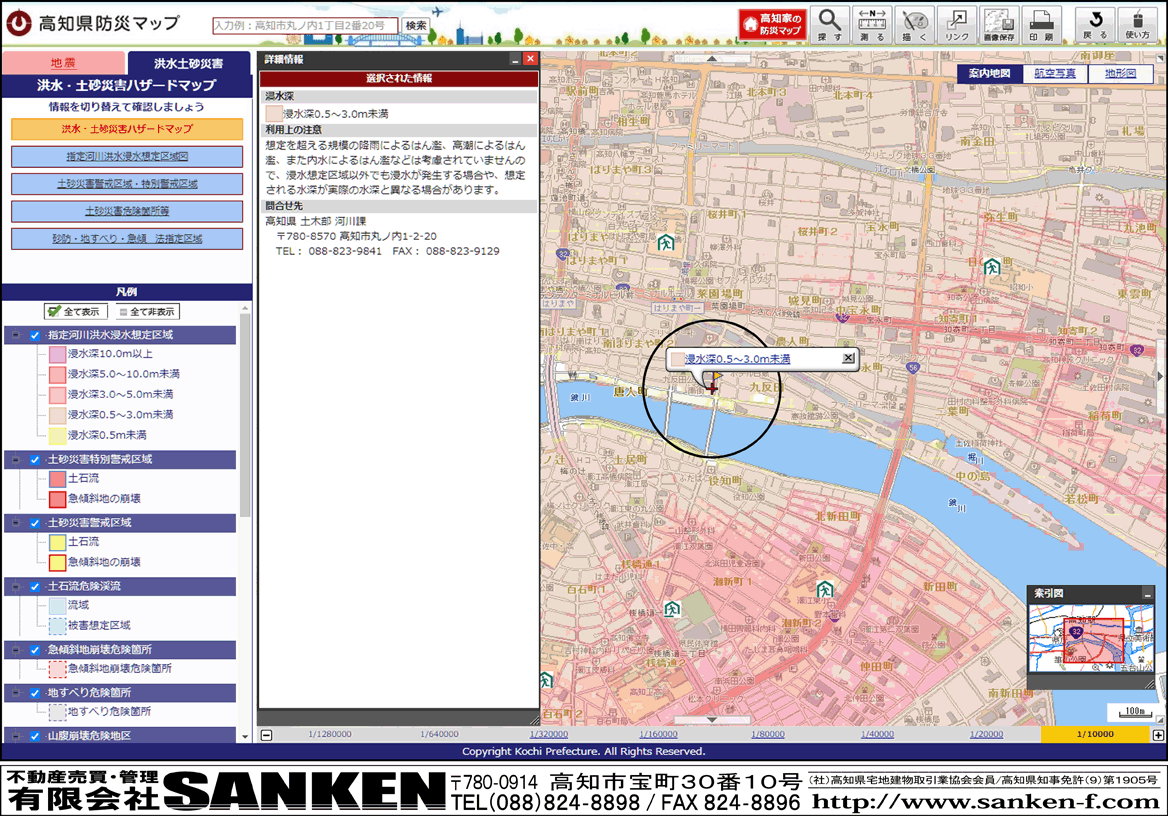Click the shelter icon near はりまや町
The height and width of the screenshot is (816, 1168).
(665, 243)
